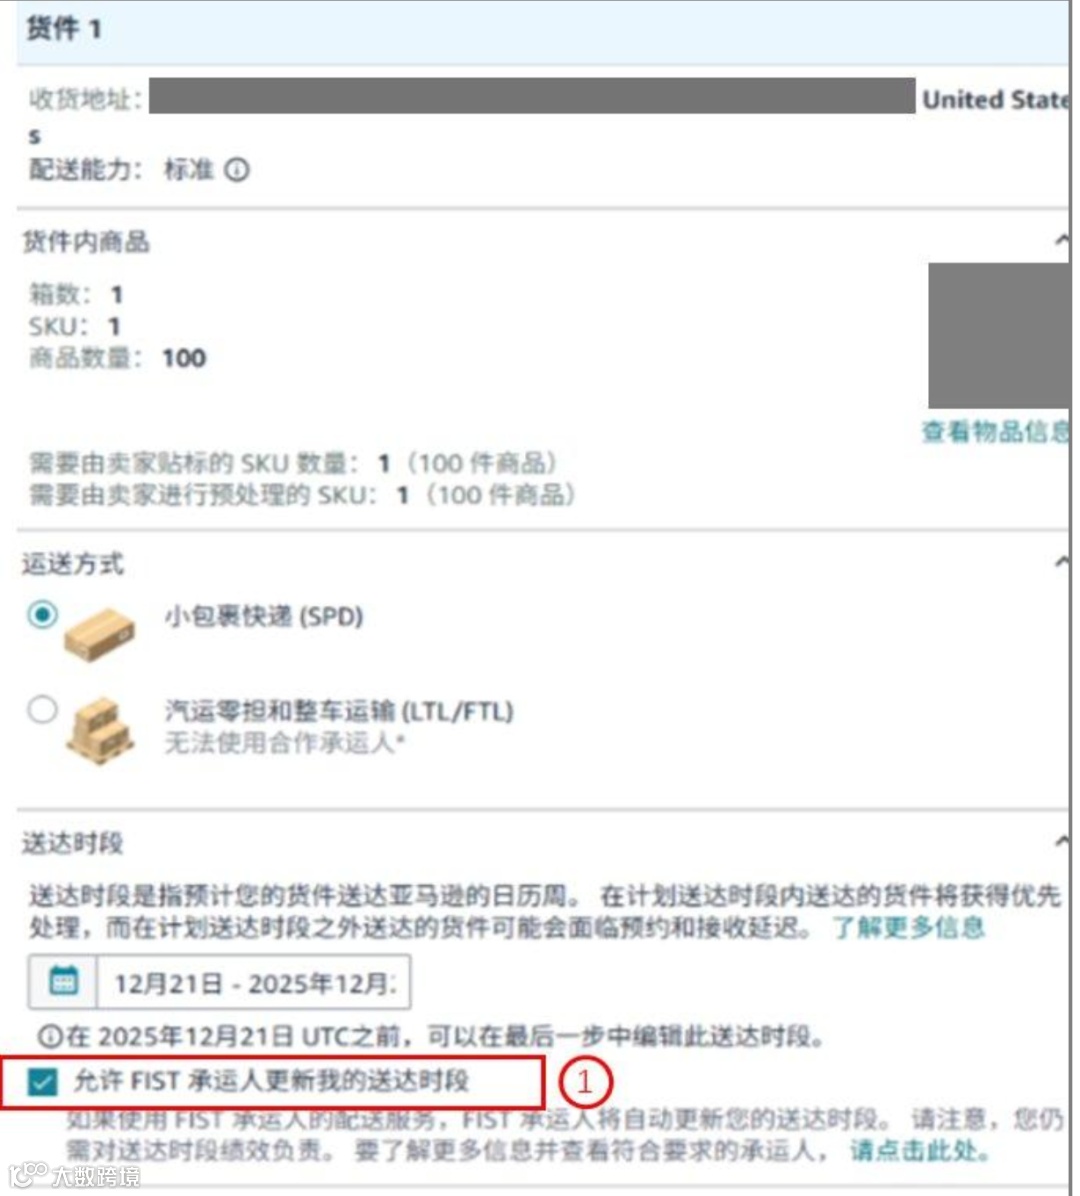Open the 查看物品信息 link
Screen dimensions: 1080x1196
[995, 432]
